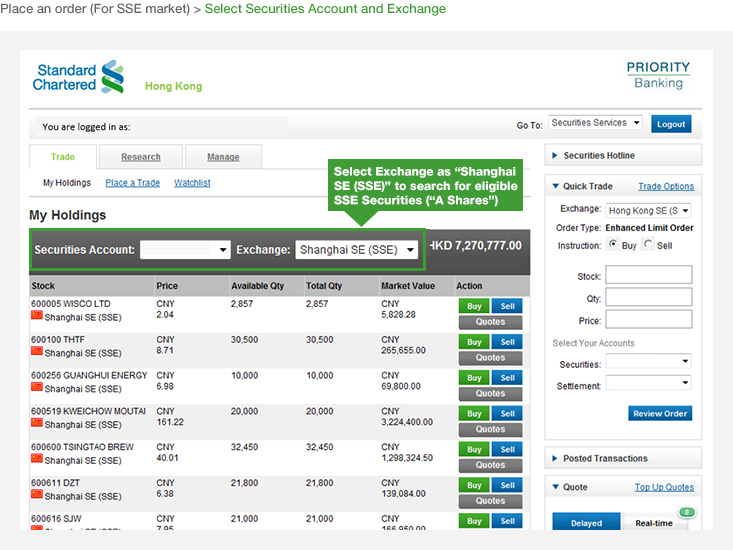Screen dimensions: 733x550
Task: Switch to the Trade tab
Action: coord(63,157)
